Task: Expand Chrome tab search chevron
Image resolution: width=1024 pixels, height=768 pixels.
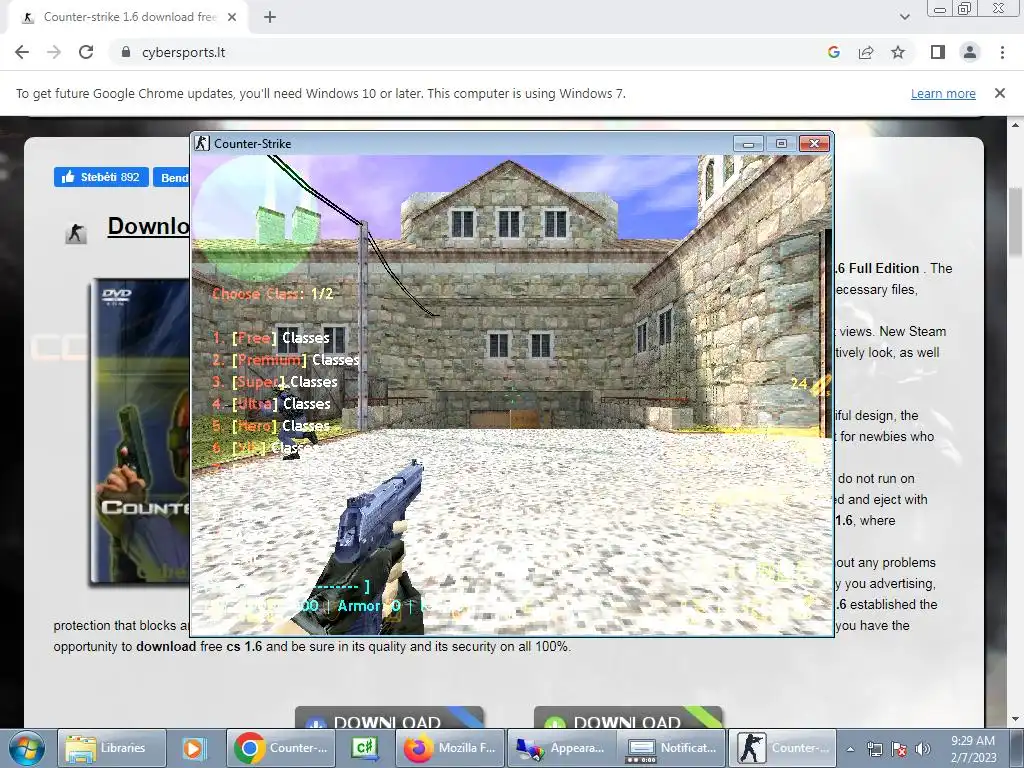Action: [x=904, y=17]
